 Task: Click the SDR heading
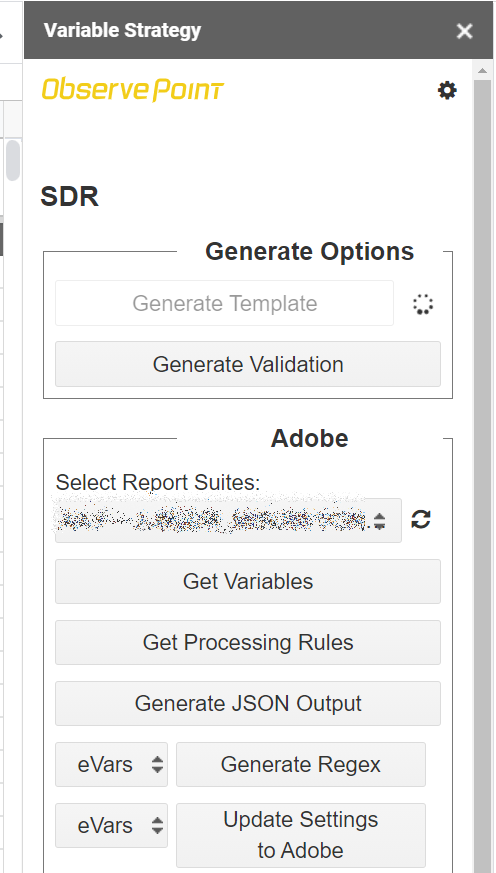pyautogui.click(x=70, y=197)
